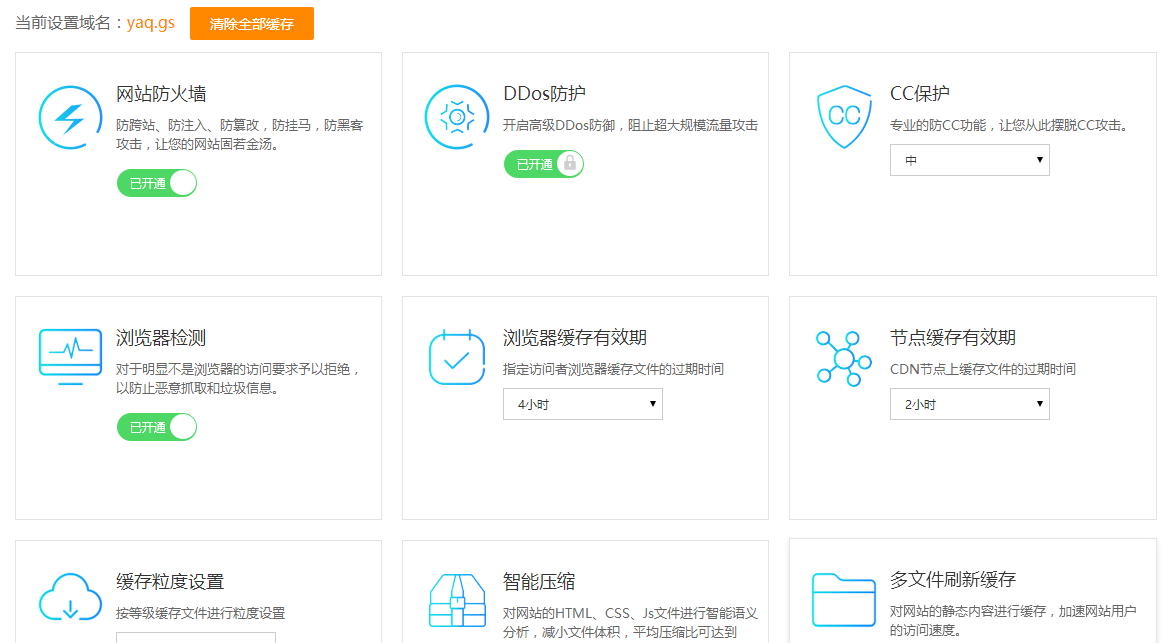This screenshot has height=643, width=1174.
Task: Click the CC protection shield icon
Action: coord(844,117)
